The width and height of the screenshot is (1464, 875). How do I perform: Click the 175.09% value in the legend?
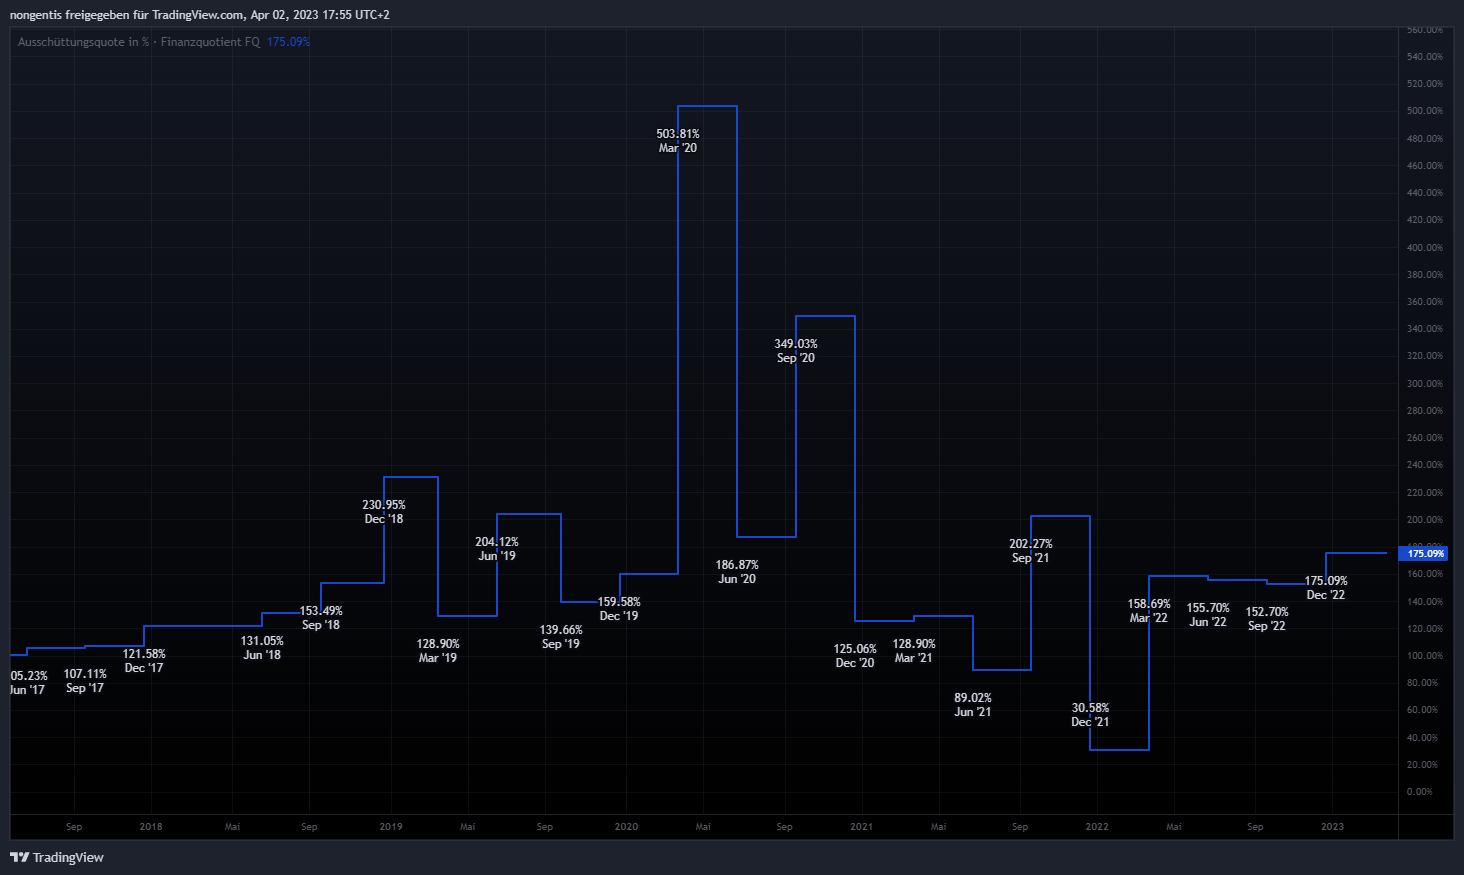coord(288,42)
